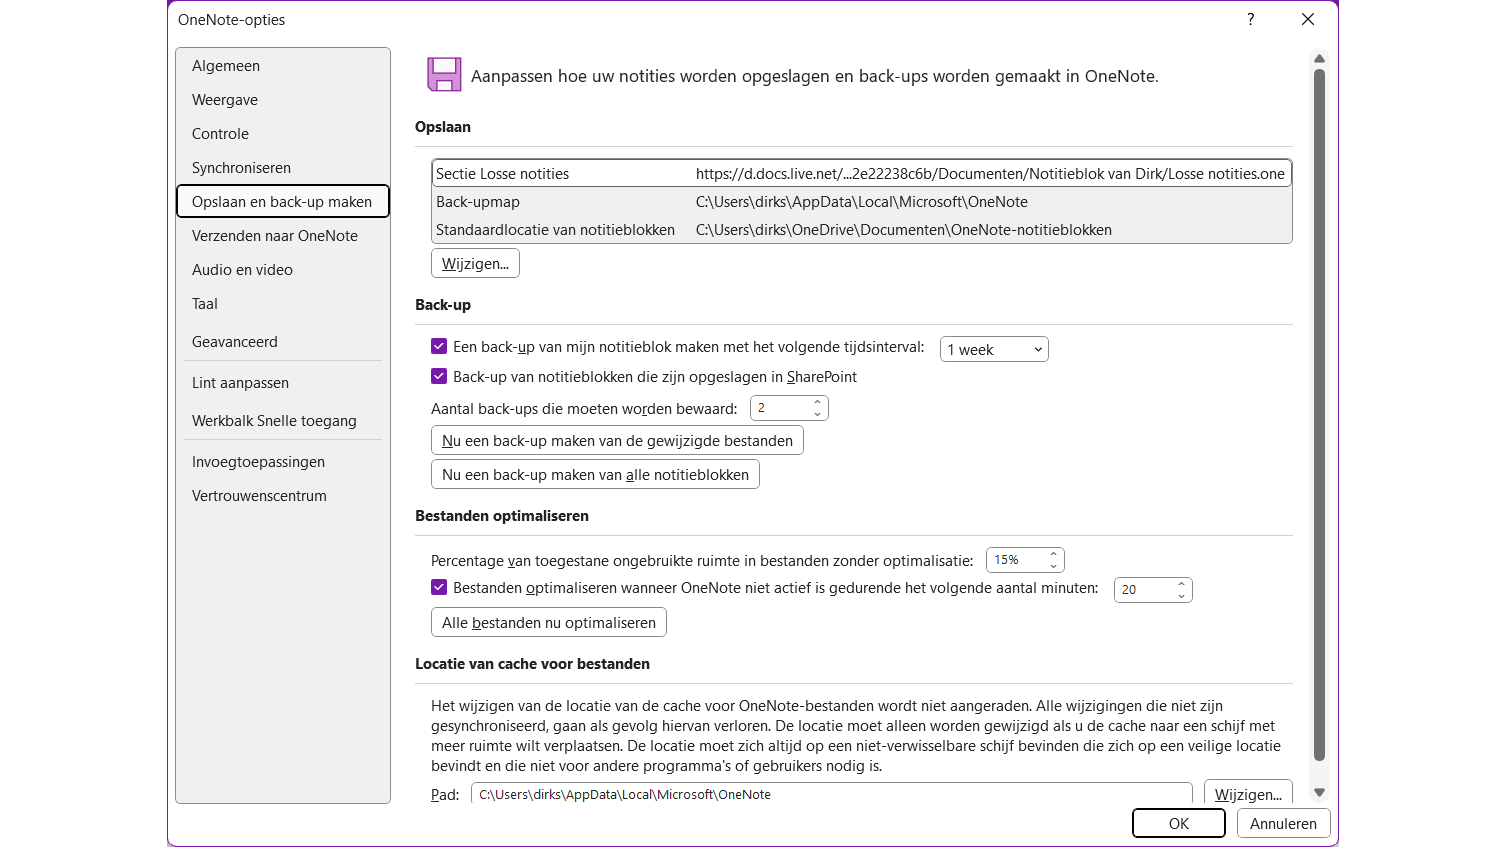
Task: Select Opslaan en back-up maken category
Action: [x=283, y=202]
